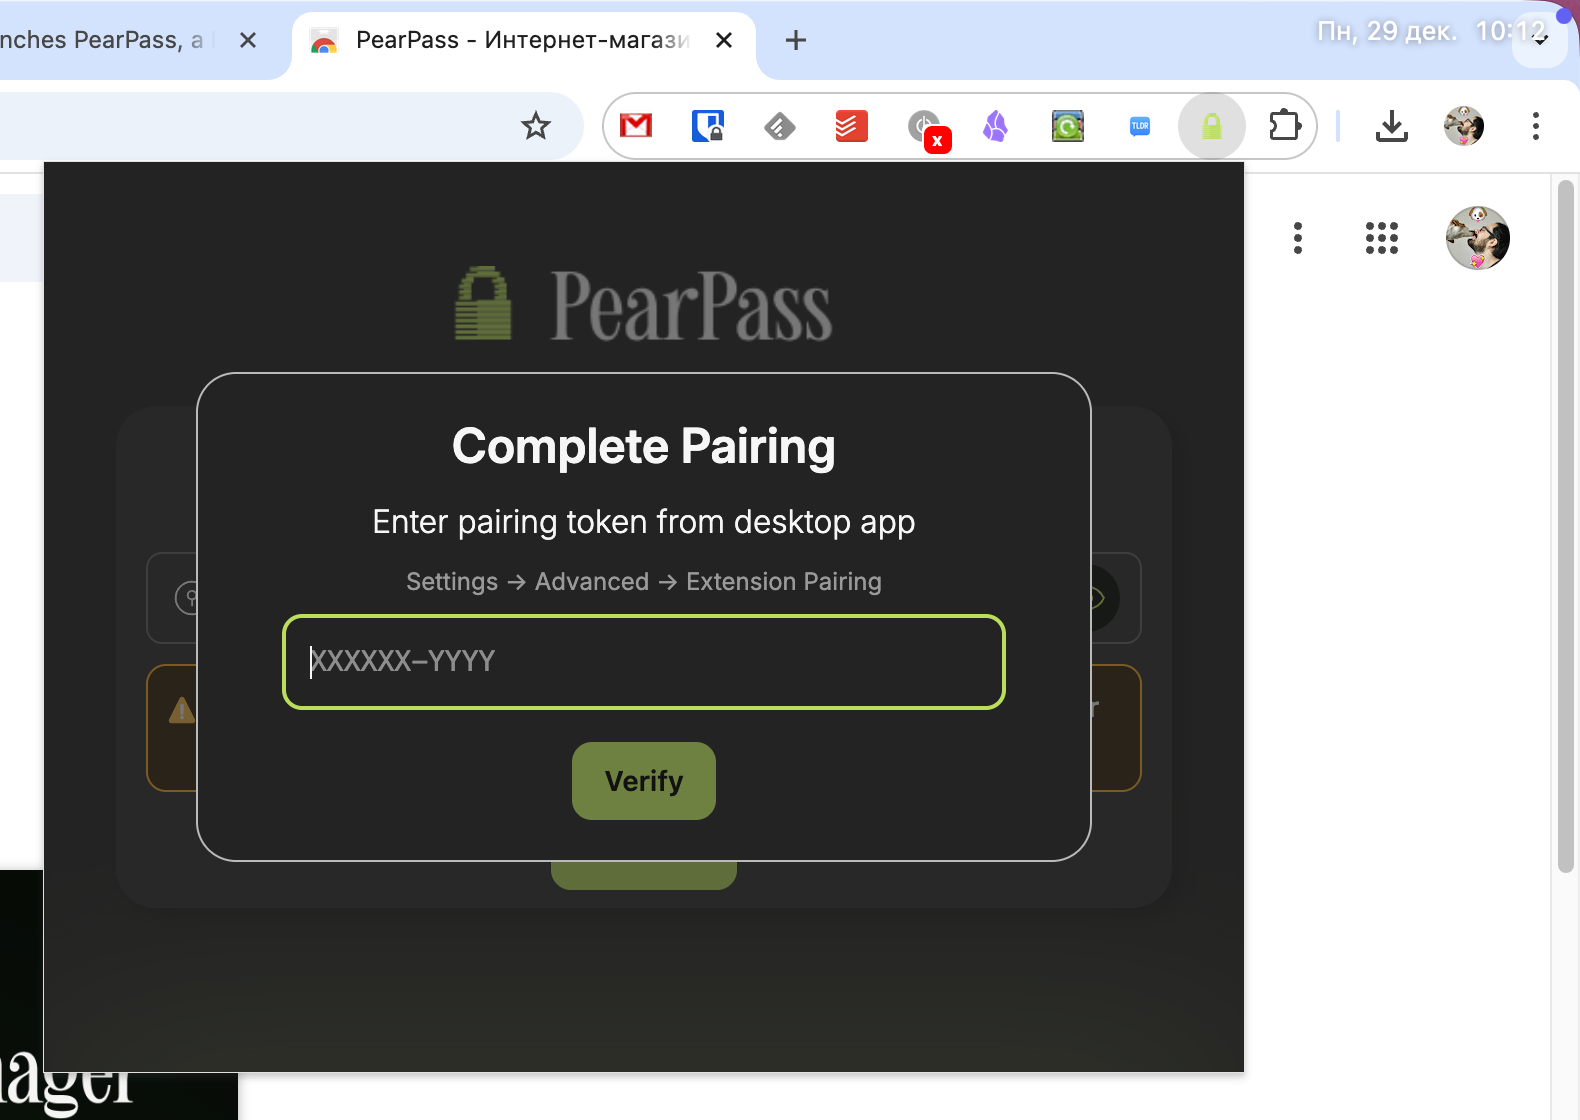Close the PearPass Интернет-магазин tab

[724, 40]
